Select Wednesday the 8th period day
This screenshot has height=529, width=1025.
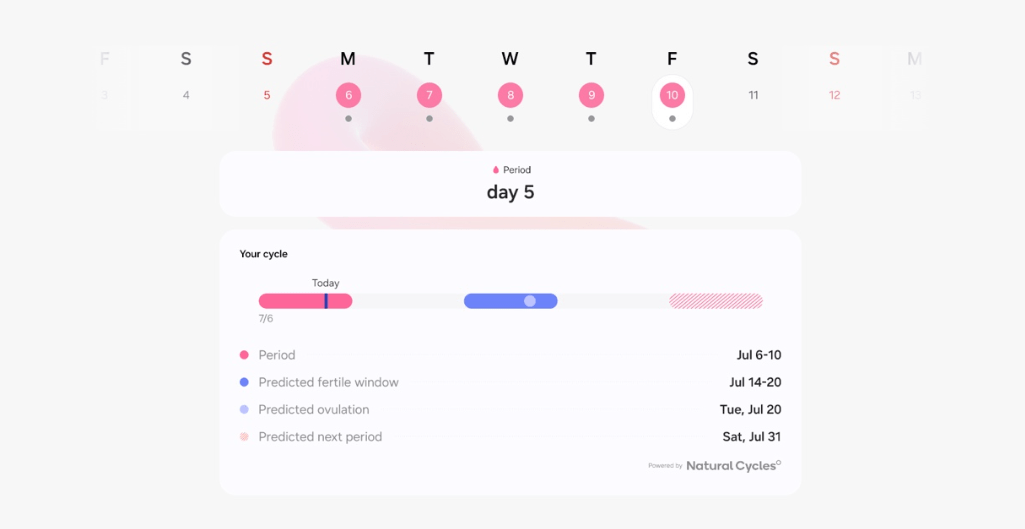(x=511, y=95)
